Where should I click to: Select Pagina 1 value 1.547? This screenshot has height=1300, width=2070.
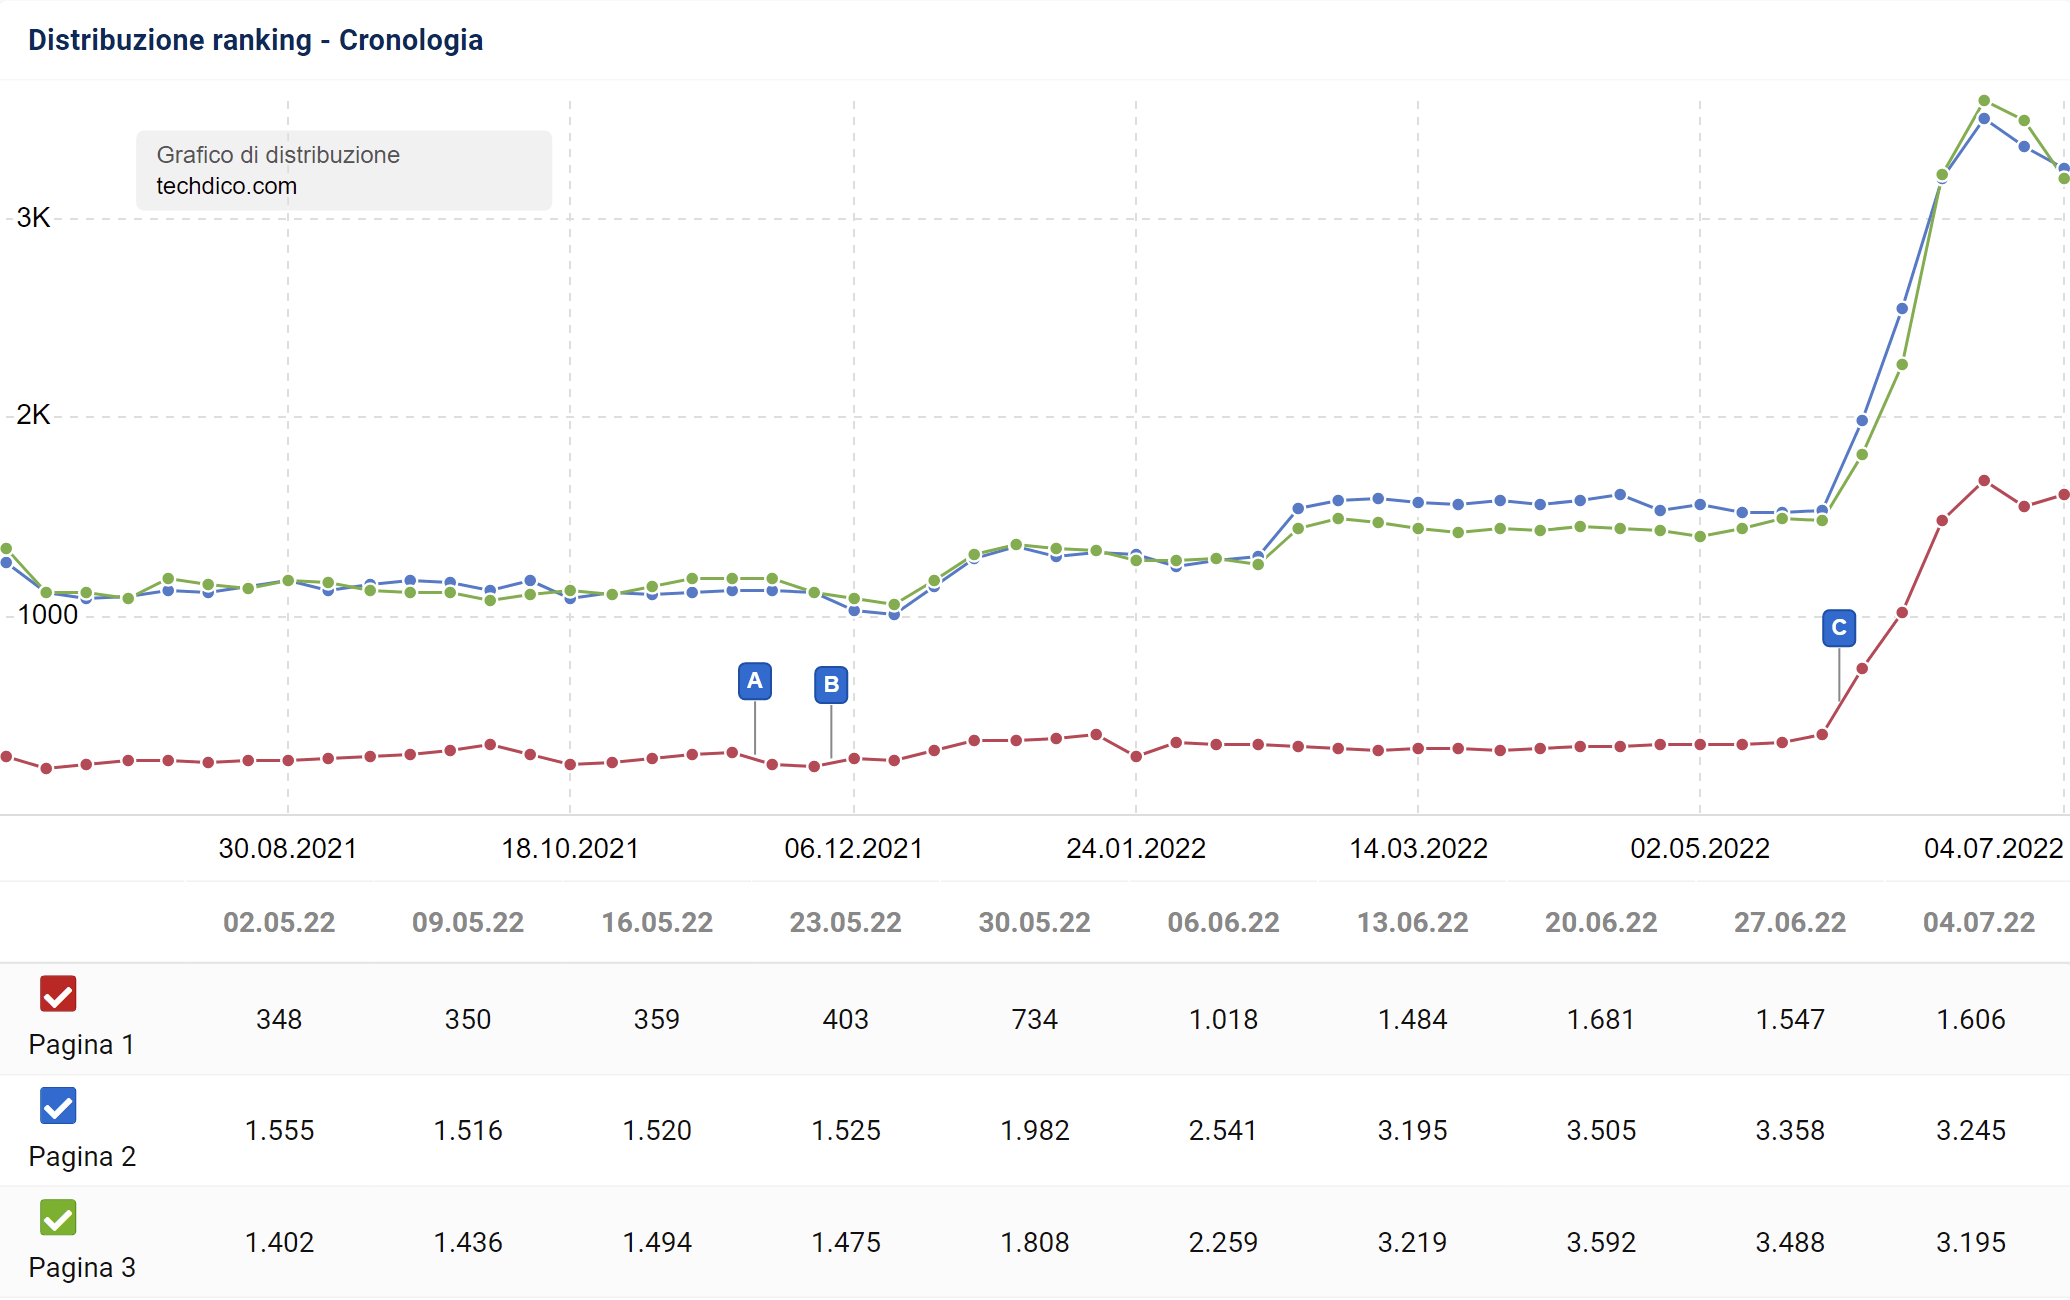point(1790,1019)
